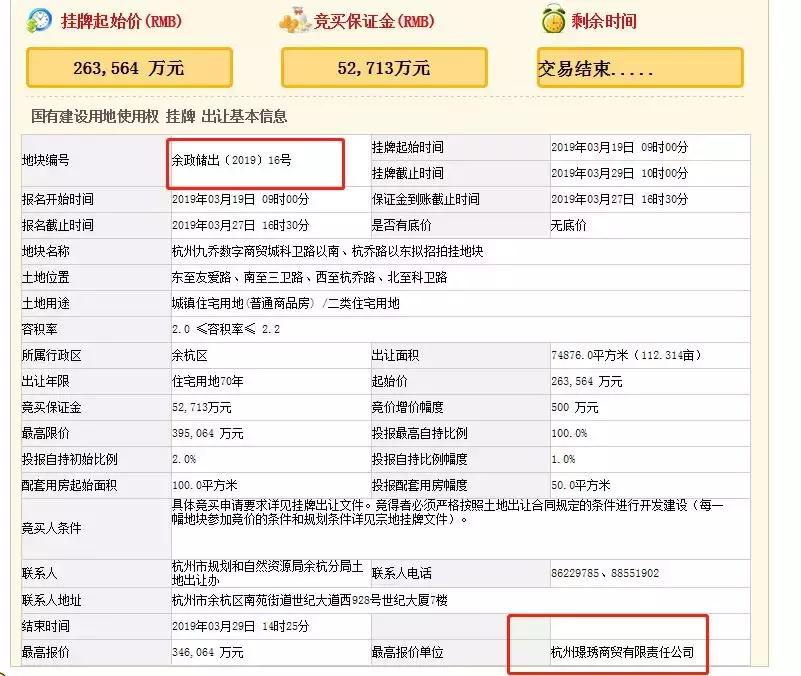
Task: Select maximum price limit 395,064 万元
Action: tap(207, 434)
